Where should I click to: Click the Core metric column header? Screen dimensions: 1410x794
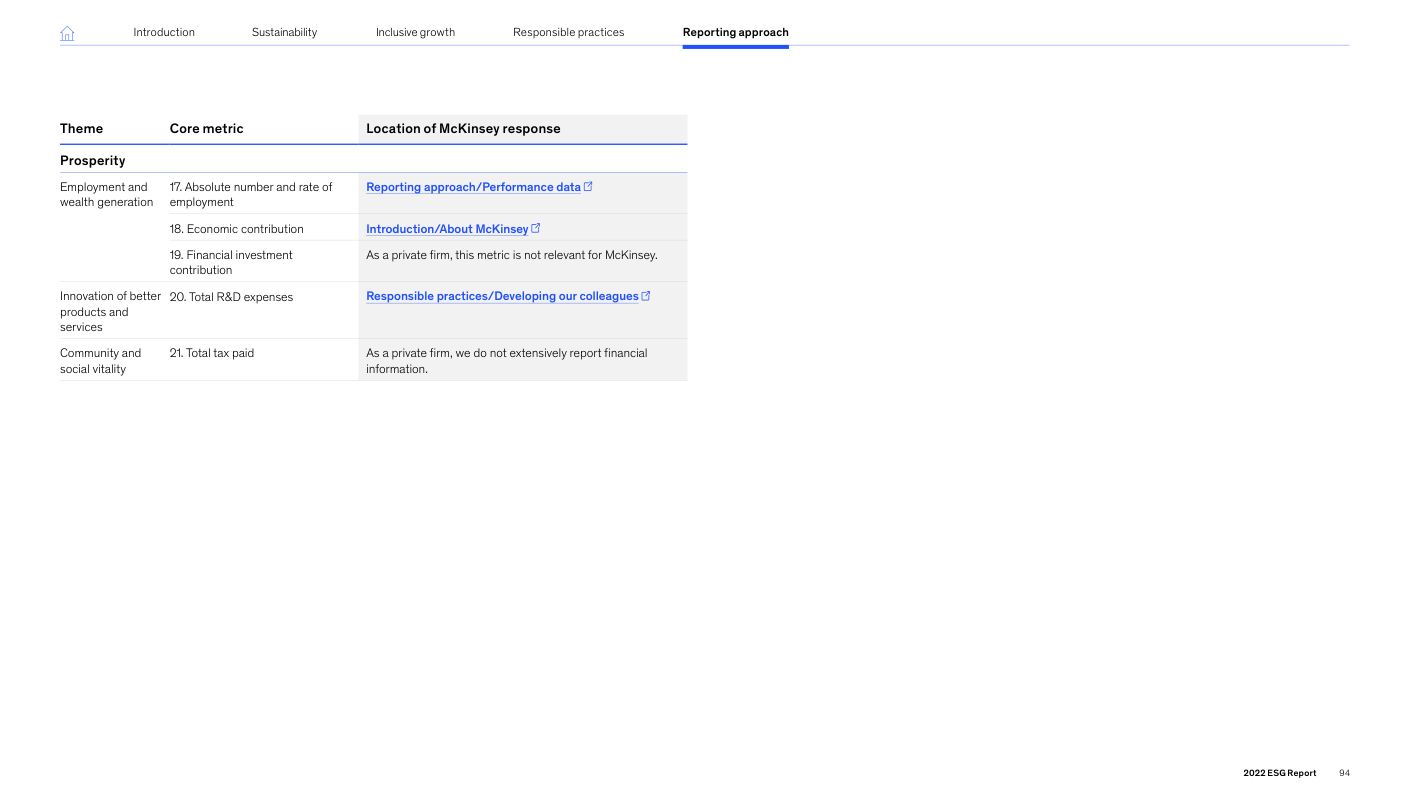(x=206, y=128)
